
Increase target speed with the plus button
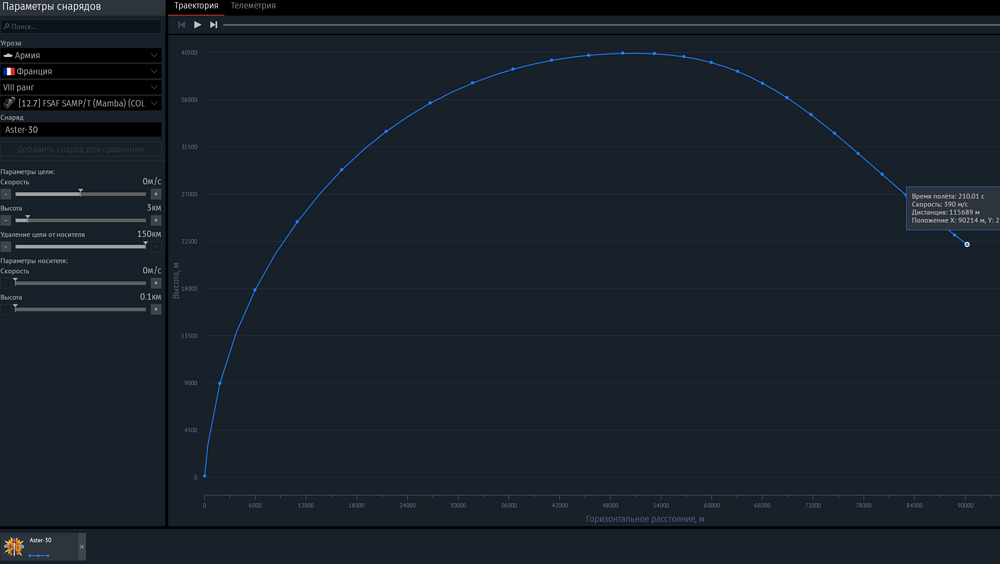tap(156, 194)
